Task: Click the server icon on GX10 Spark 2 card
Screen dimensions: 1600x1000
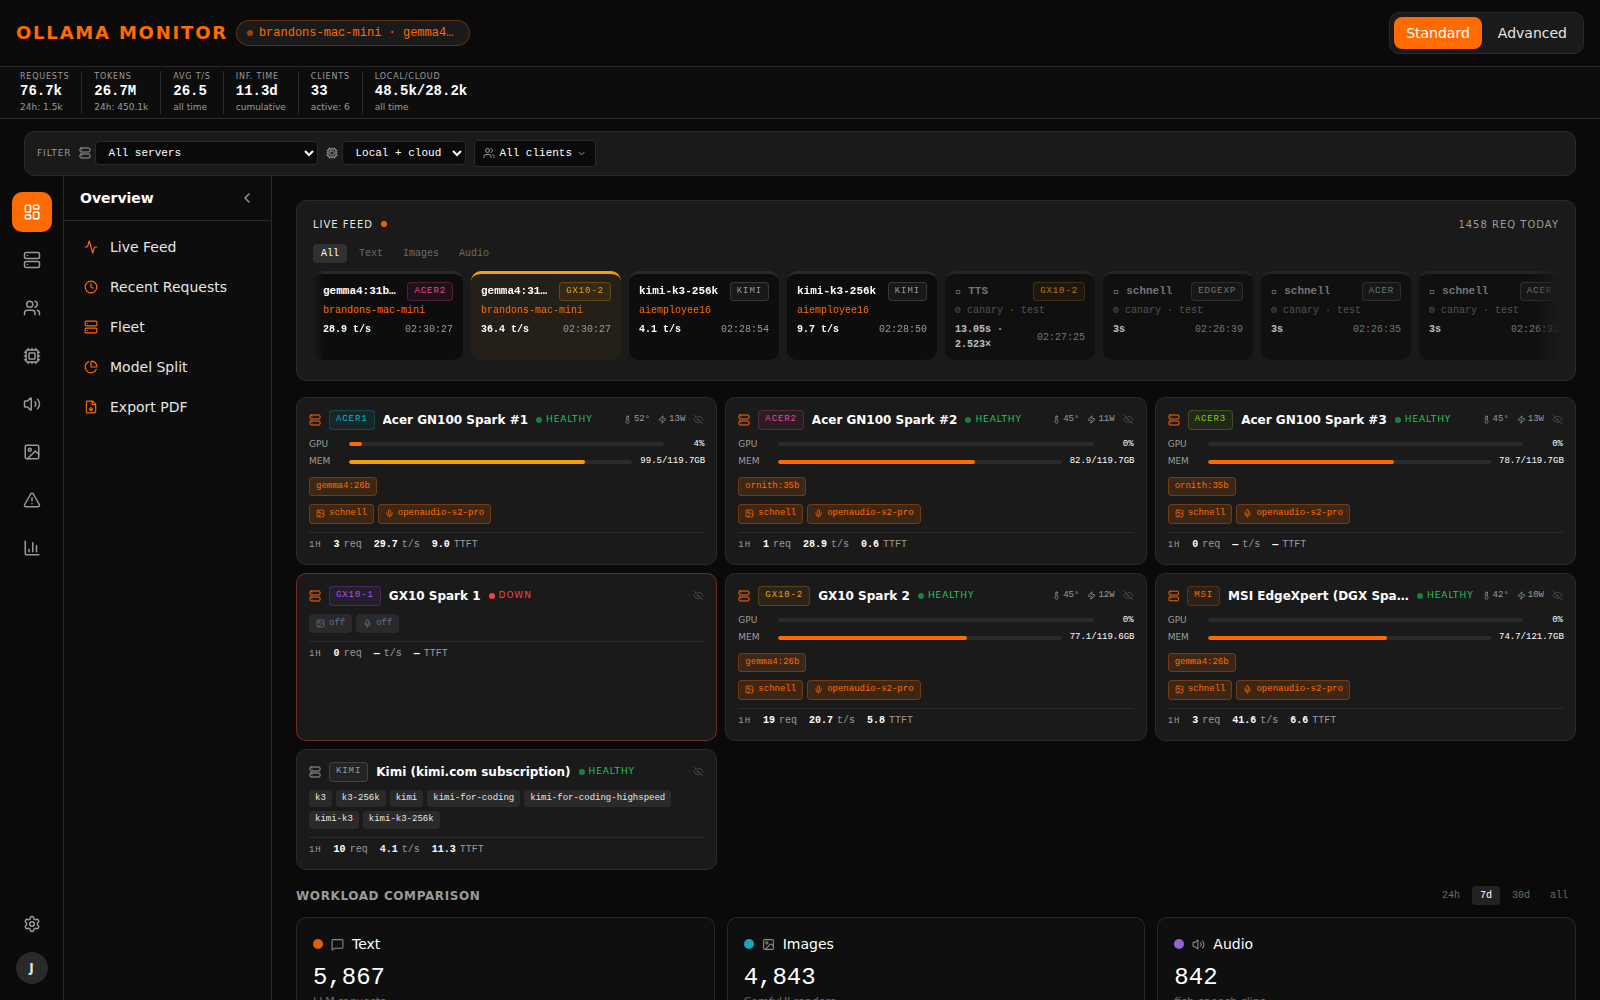Action: coord(744,596)
